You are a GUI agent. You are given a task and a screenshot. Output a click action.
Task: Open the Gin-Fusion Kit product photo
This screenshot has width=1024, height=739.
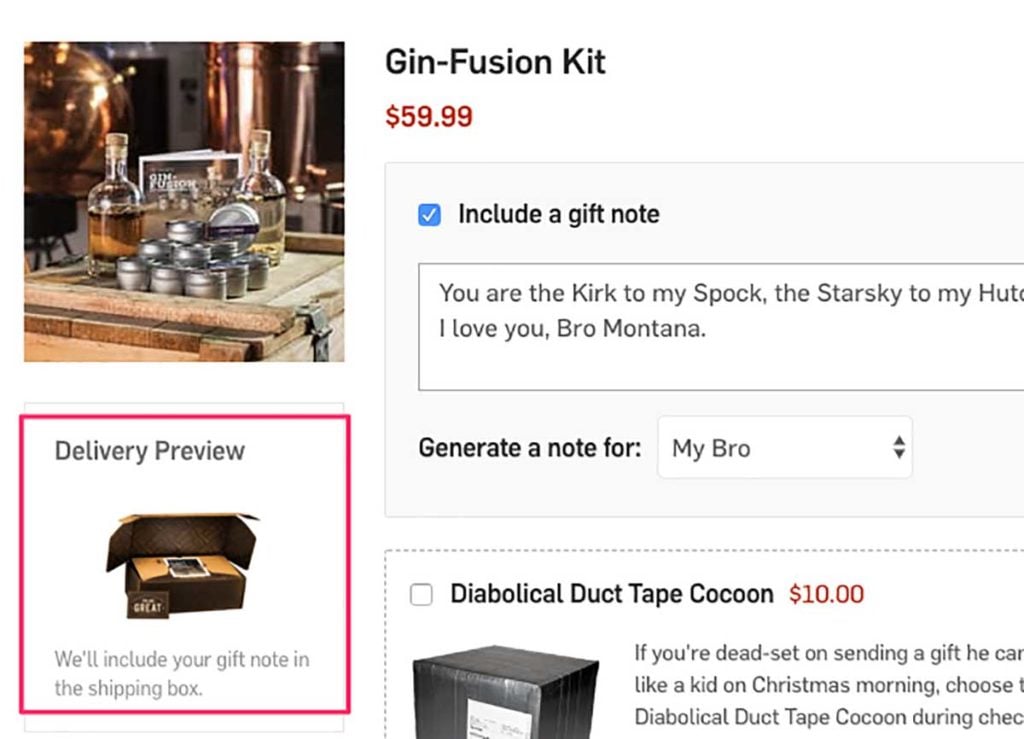tap(184, 202)
